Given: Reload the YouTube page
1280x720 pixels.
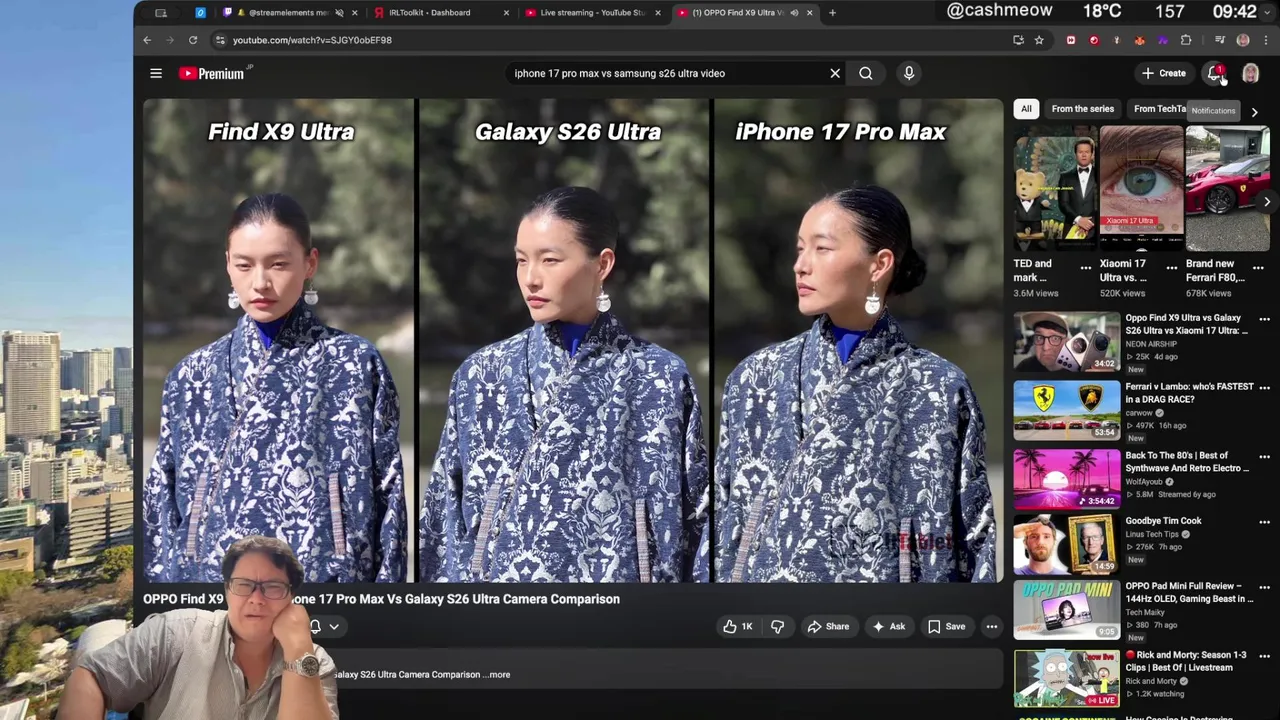Looking at the screenshot, I should 193,40.
